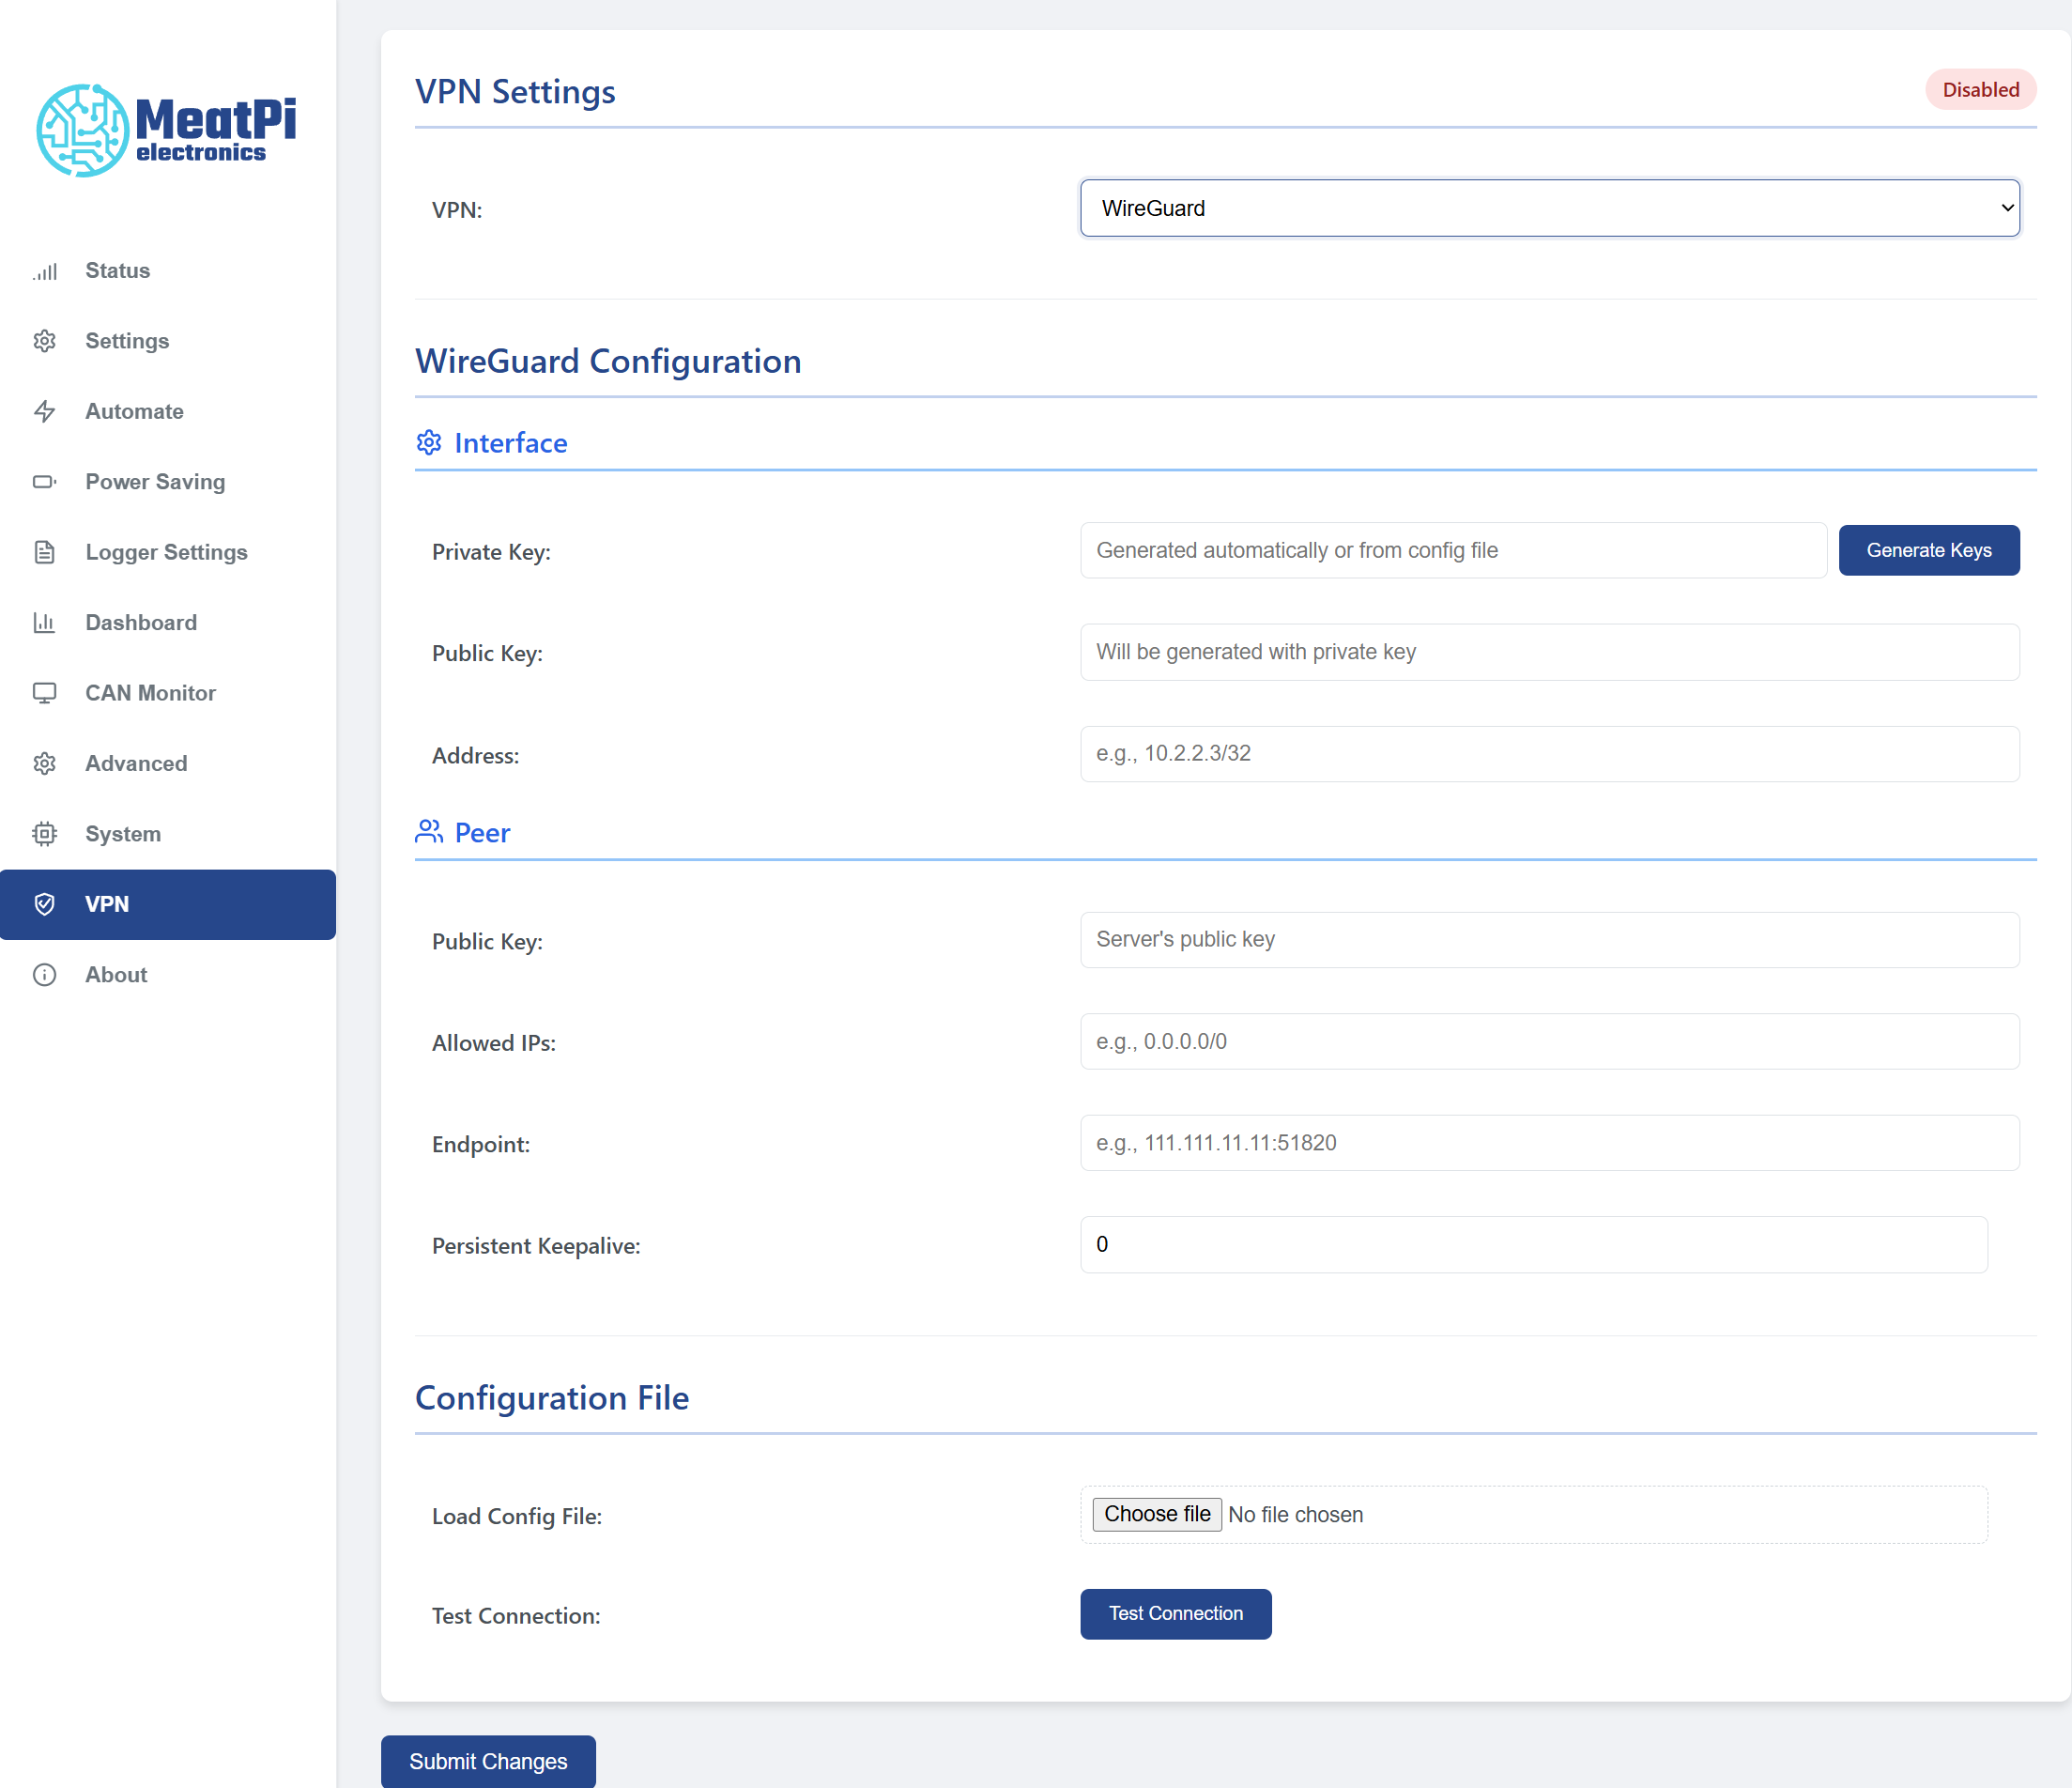Submit Changes at the bottom
2072x1788 pixels.
pos(488,1761)
